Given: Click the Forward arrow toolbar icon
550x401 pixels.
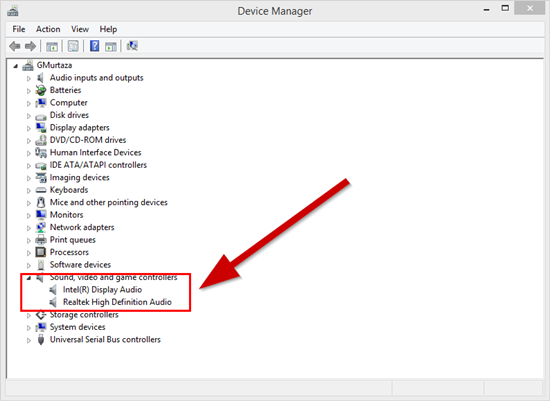Looking at the screenshot, I should point(31,46).
